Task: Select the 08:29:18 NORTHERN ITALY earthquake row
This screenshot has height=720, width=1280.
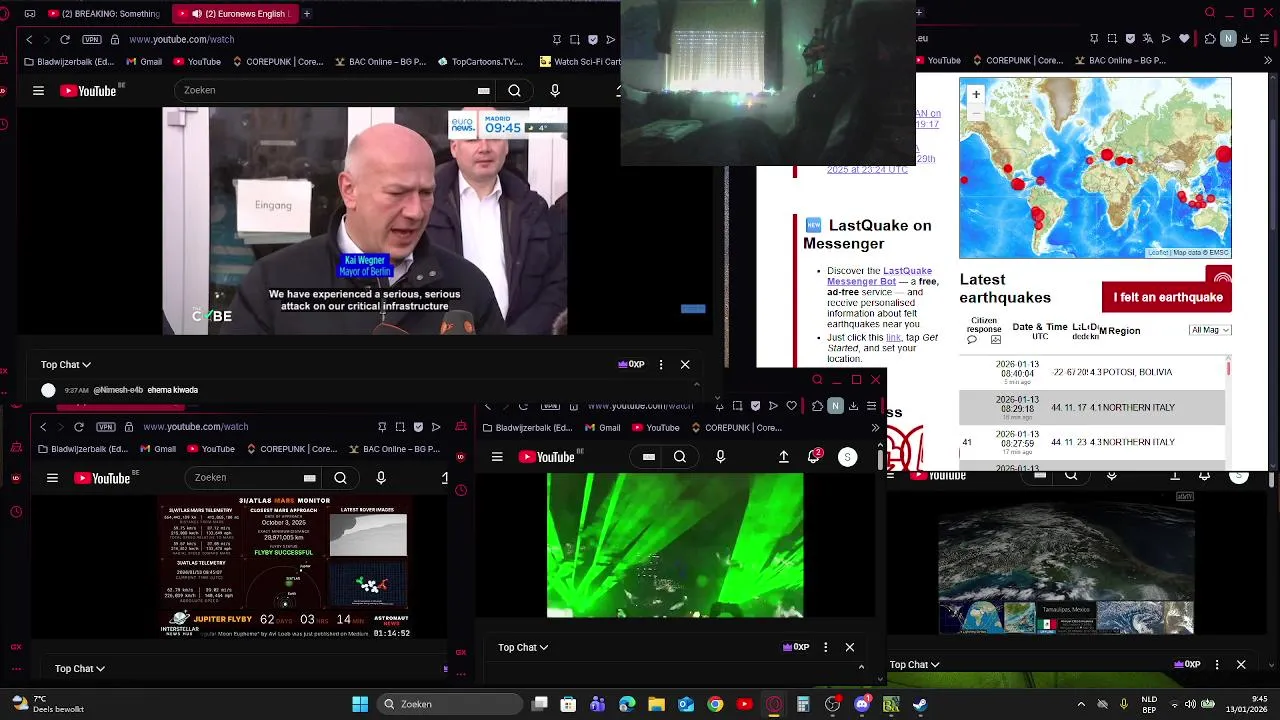Action: [1092, 407]
